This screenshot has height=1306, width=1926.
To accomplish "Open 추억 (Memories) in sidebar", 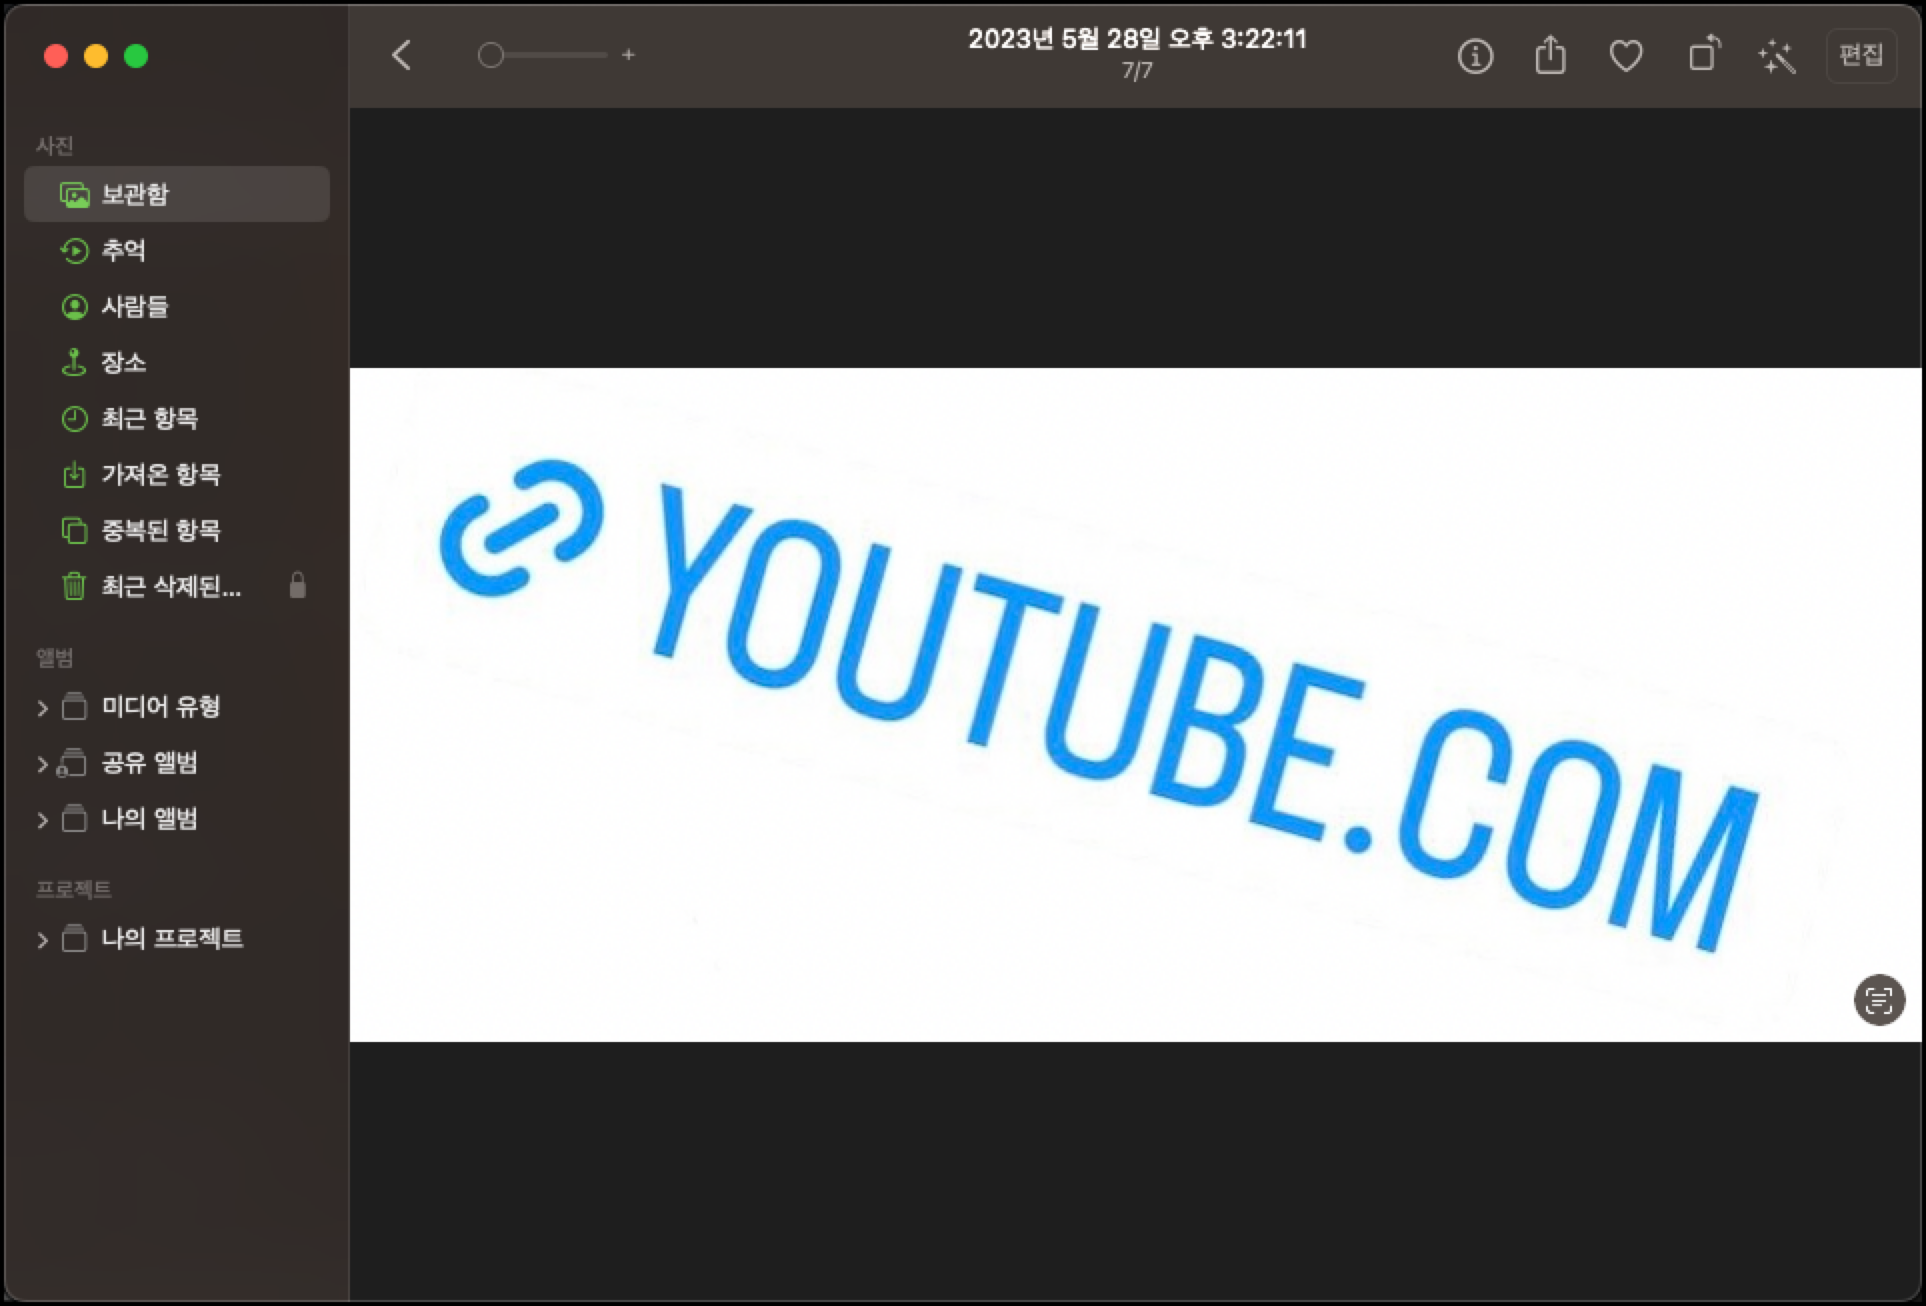I will [x=123, y=250].
